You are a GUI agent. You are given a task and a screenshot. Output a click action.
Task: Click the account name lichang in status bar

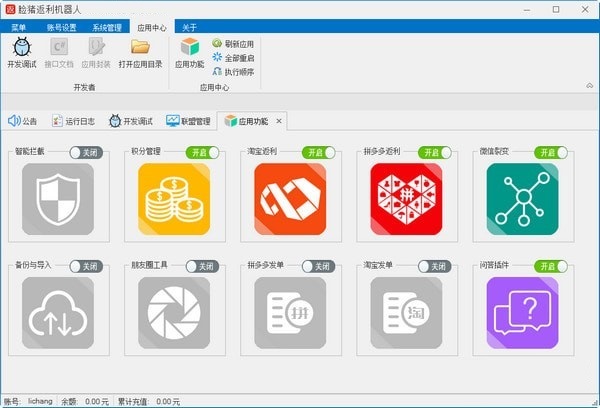tap(40, 401)
